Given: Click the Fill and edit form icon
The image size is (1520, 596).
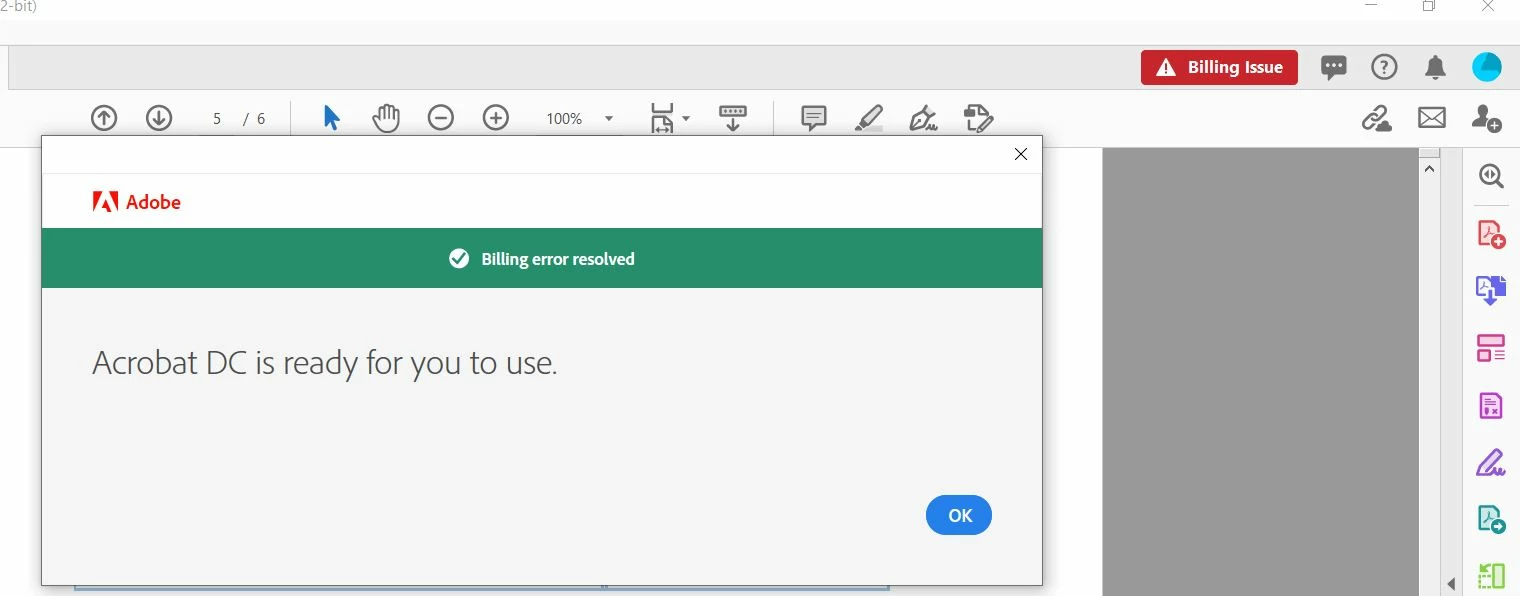Looking at the screenshot, I should coord(978,118).
